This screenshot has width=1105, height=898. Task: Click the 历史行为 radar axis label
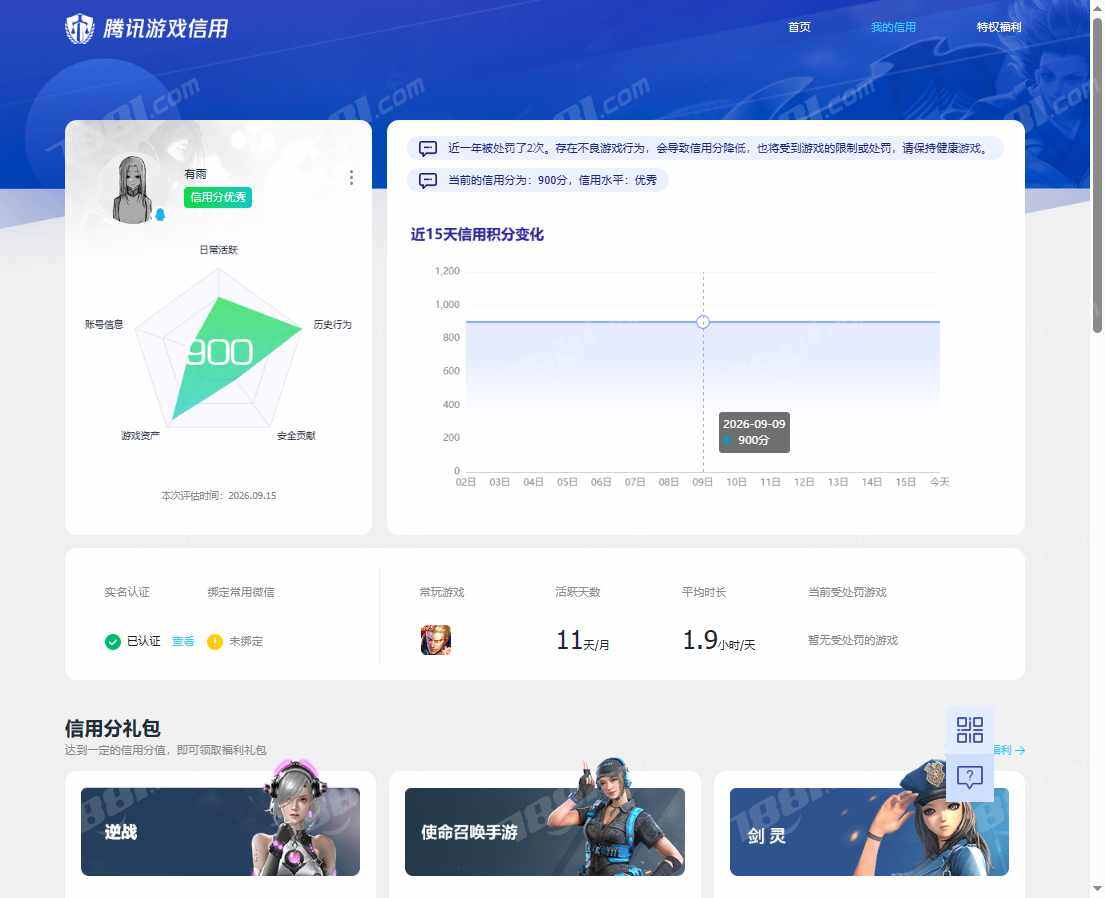(333, 324)
